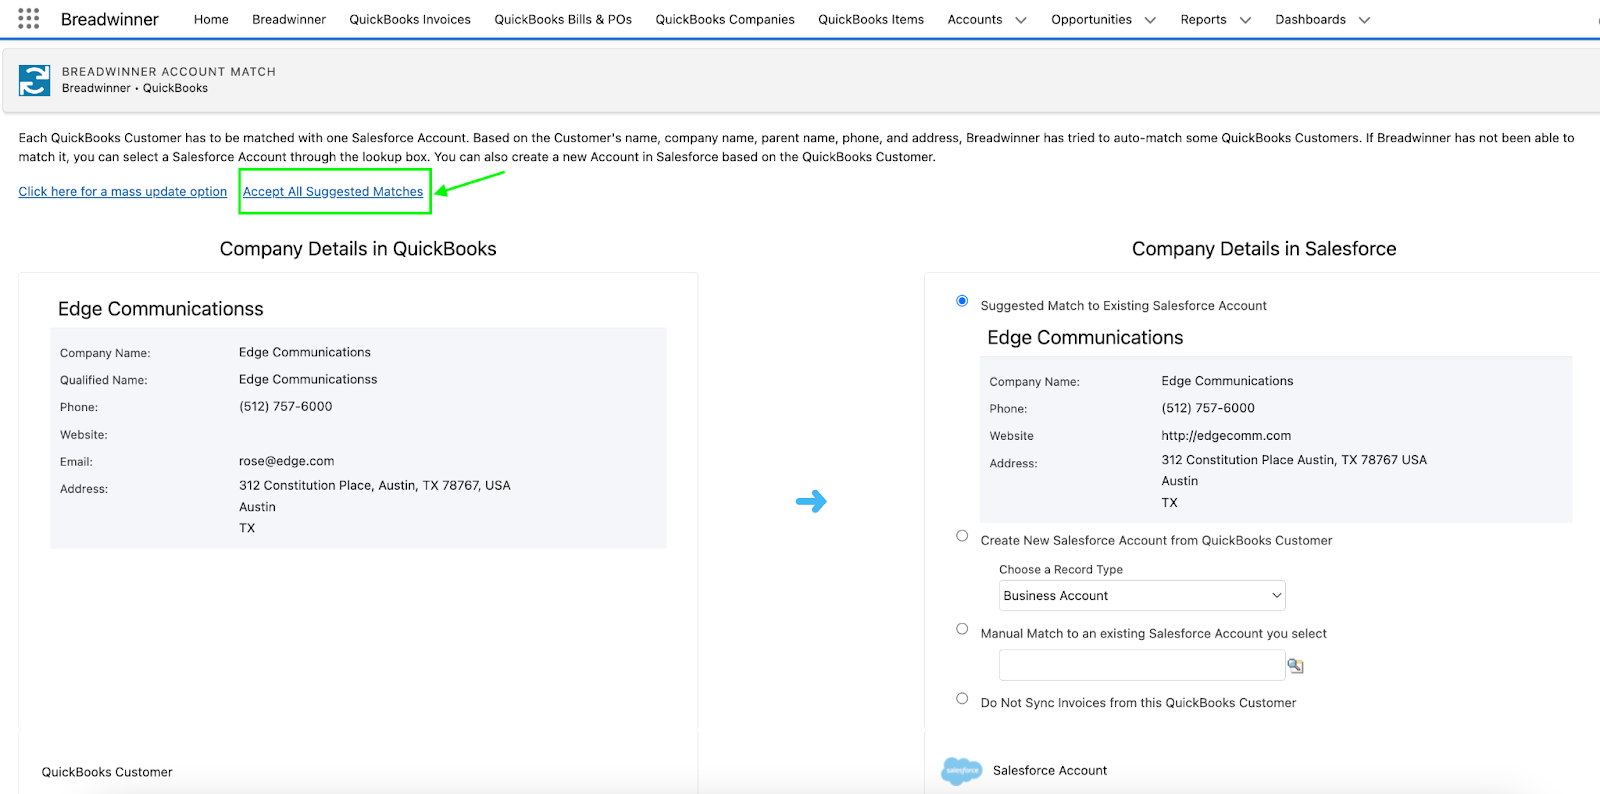The height and width of the screenshot is (794, 1600).
Task: Click the http://edgecomm.com website value
Action: pos(1226,436)
